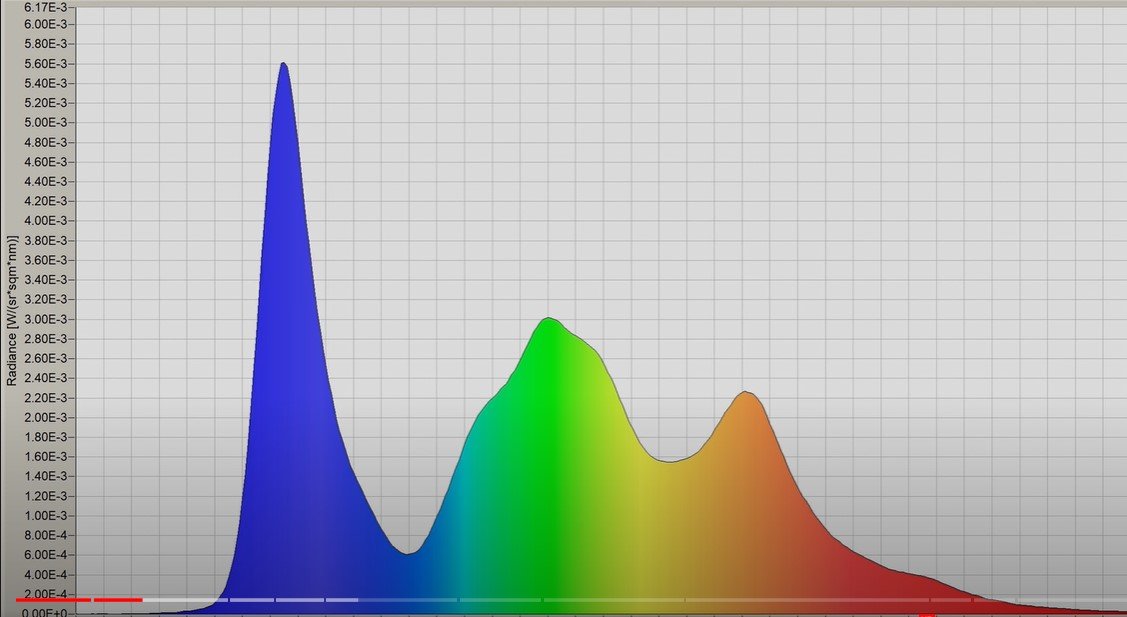Screen dimensions: 1127x617
Task: Click the orange secondary peak near 2.20E-3
Action: 746,395
